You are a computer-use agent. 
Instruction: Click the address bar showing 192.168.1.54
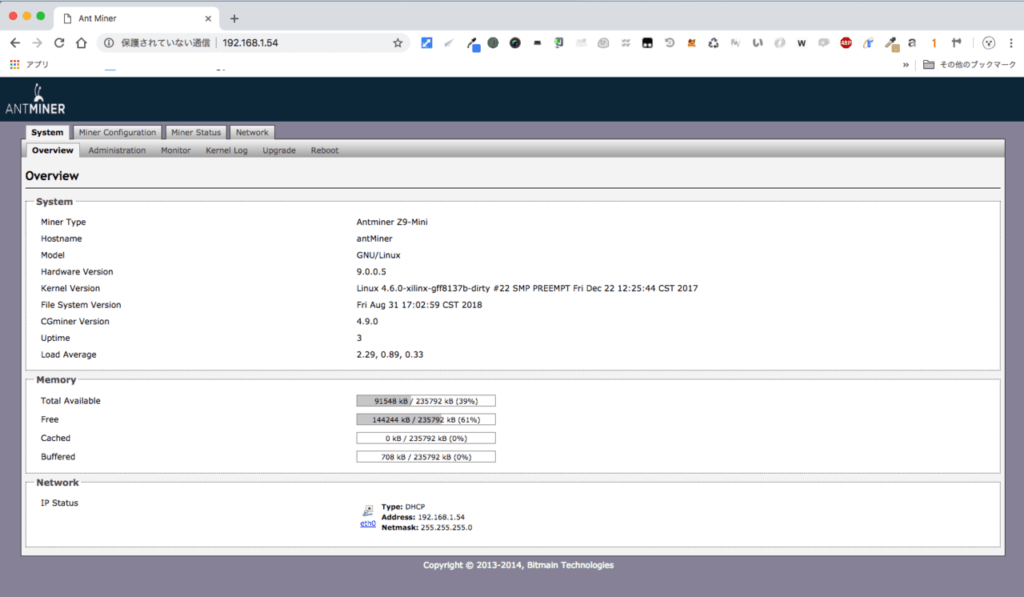coord(300,43)
